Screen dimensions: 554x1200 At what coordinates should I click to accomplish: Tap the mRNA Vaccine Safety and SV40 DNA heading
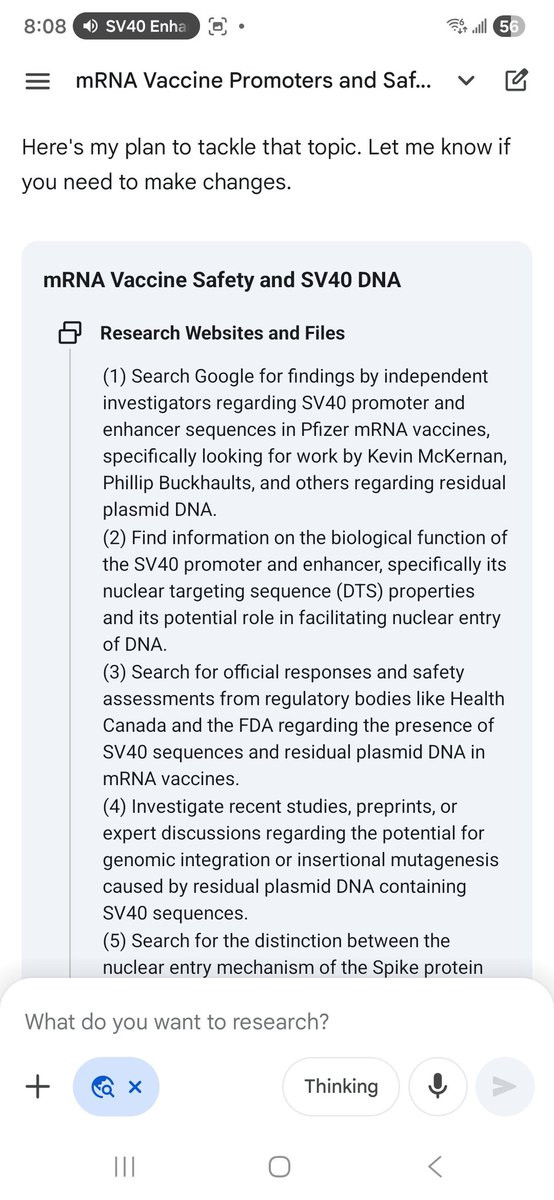click(x=222, y=280)
